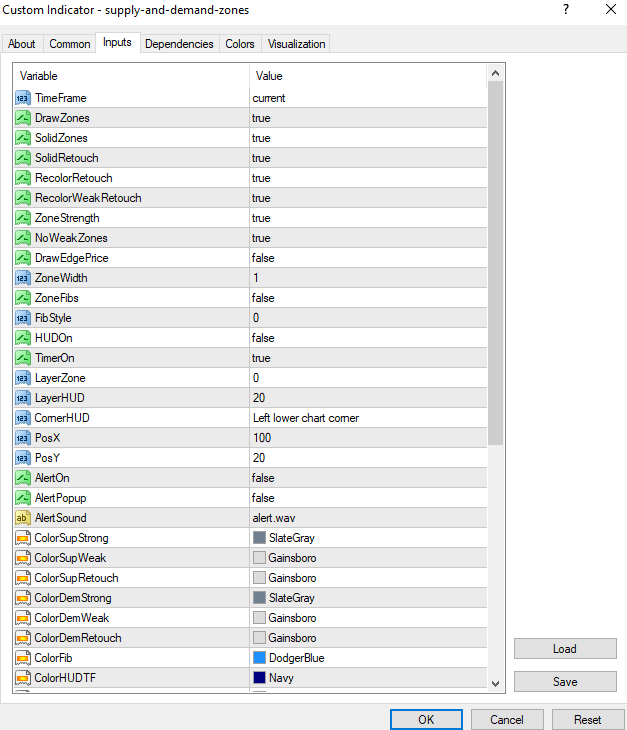The width and height of the screenshot is (627, 730).
Task: Click the scrollbar up arrow
Action: 496,73
